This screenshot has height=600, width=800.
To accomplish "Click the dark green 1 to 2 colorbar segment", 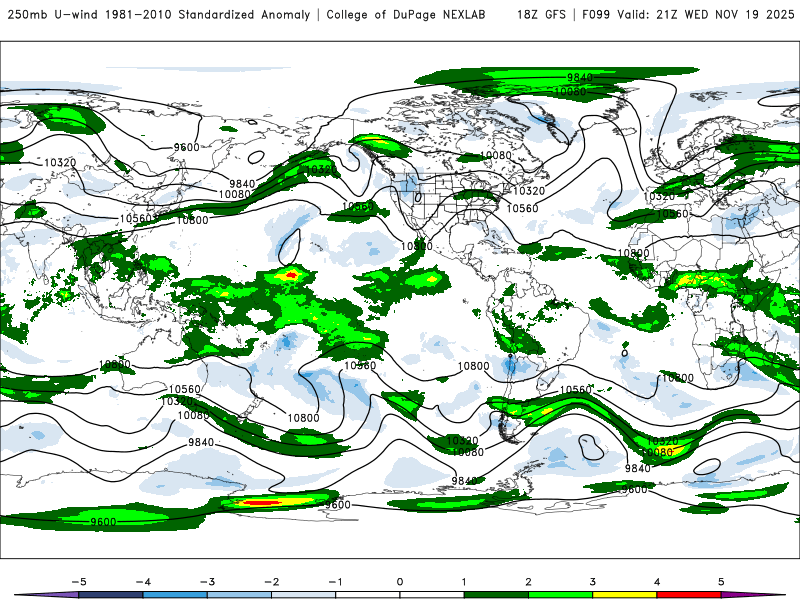I will pyautogui.click(x=496, y=595).
